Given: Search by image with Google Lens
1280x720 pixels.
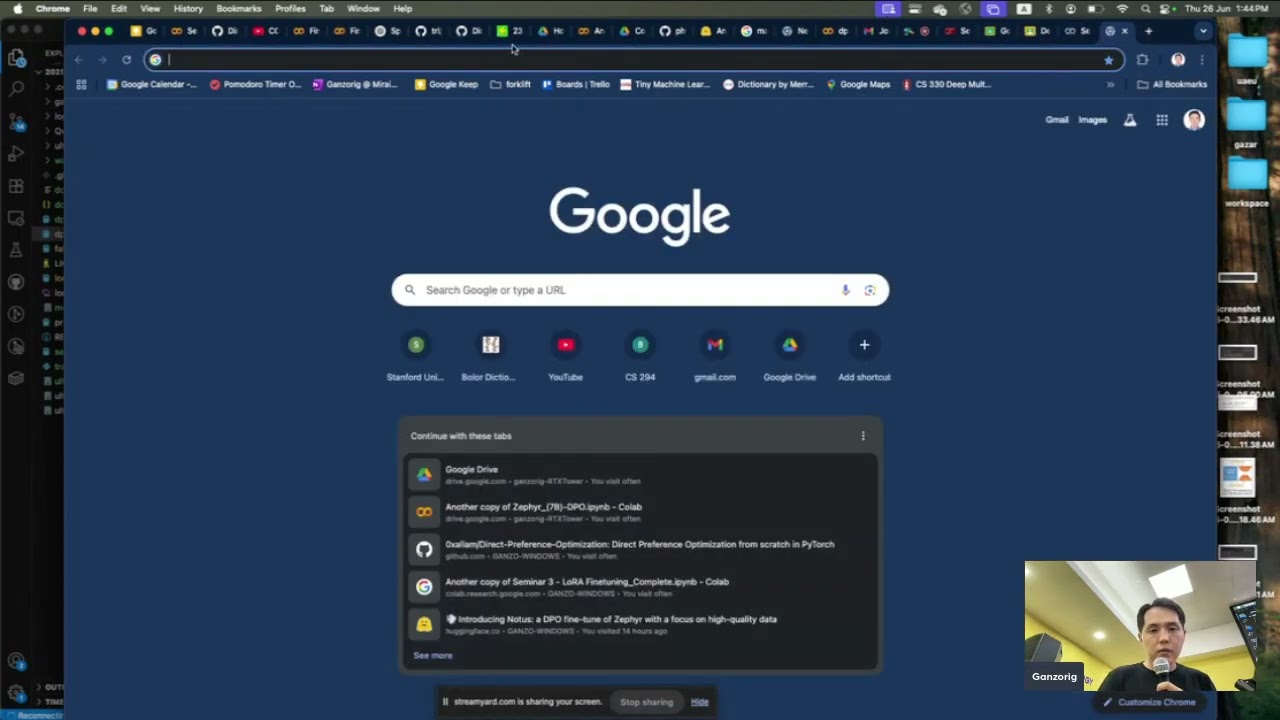Looking at the screenshot, I should coord(870,290).
